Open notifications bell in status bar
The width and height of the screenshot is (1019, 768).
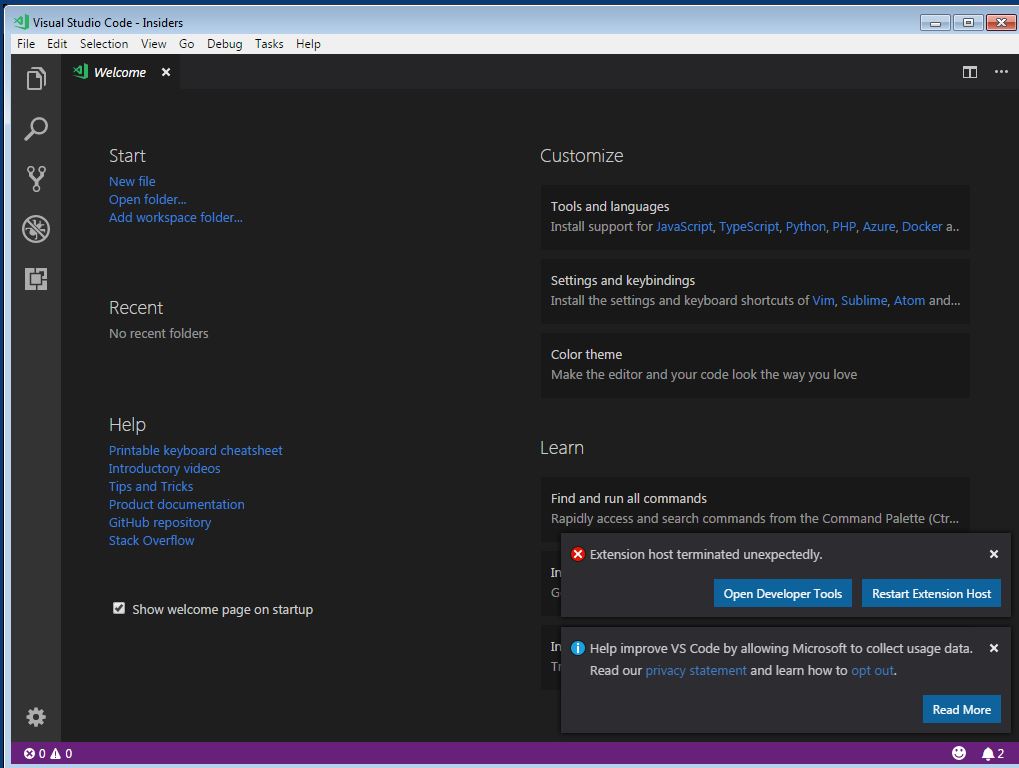click(x=993, y=754)
